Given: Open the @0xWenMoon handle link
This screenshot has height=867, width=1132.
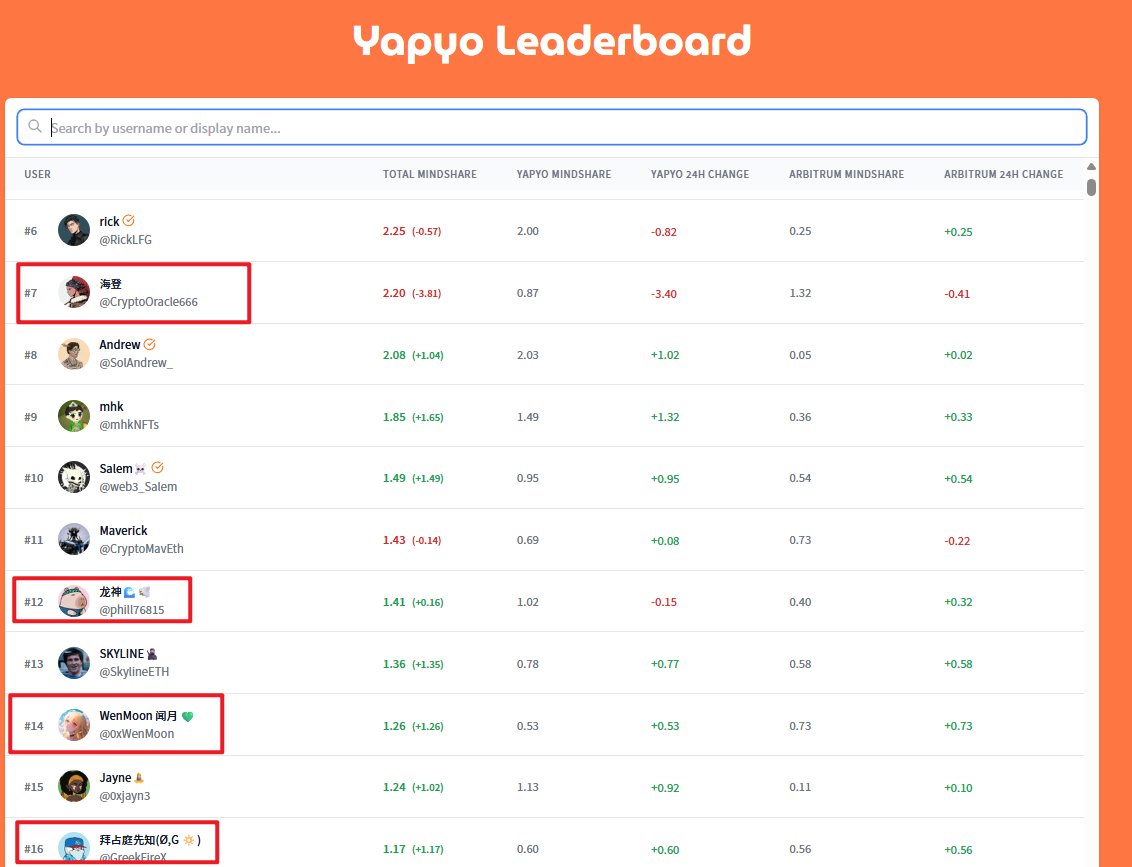Looking at the screenshot, I should (x=136, y=734).
